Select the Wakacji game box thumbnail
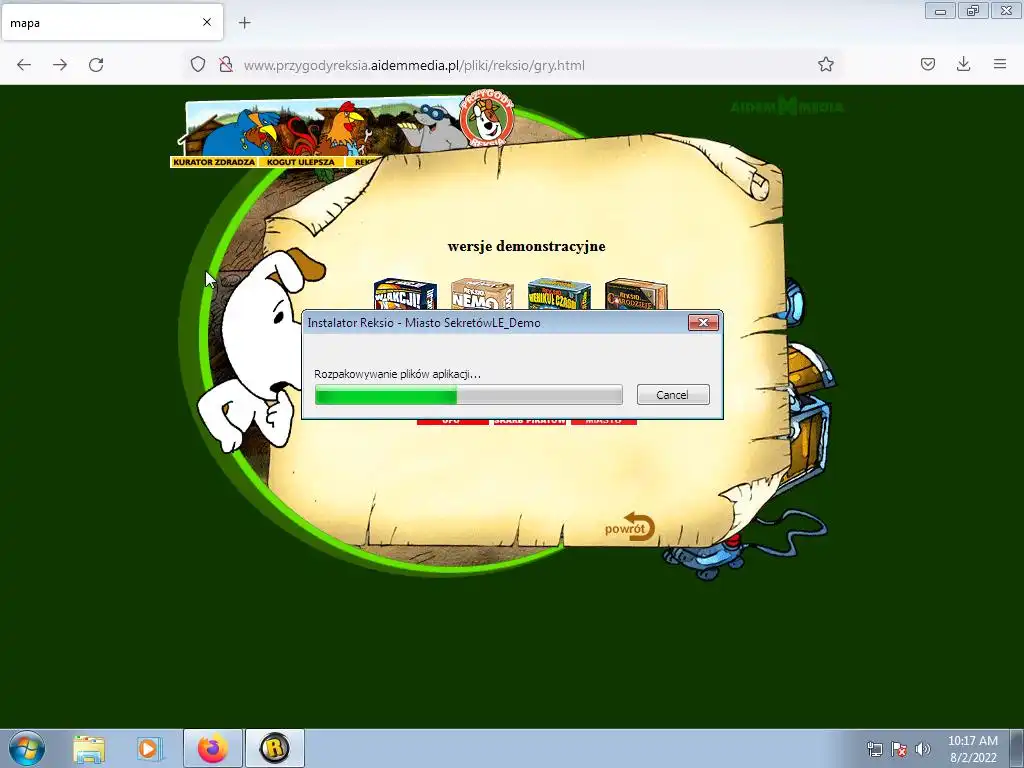Image resolution: width=1024 pixels, height=768 pixels. [405, 295]
